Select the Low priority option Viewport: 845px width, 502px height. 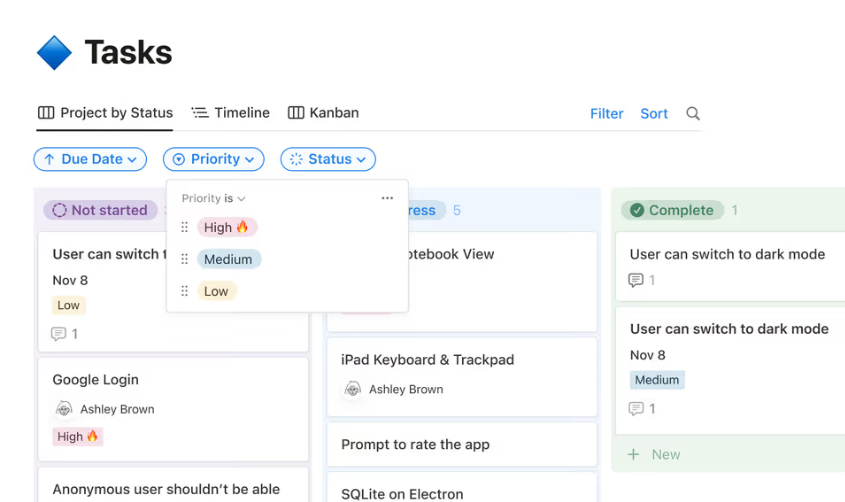[x=216, y=291]
